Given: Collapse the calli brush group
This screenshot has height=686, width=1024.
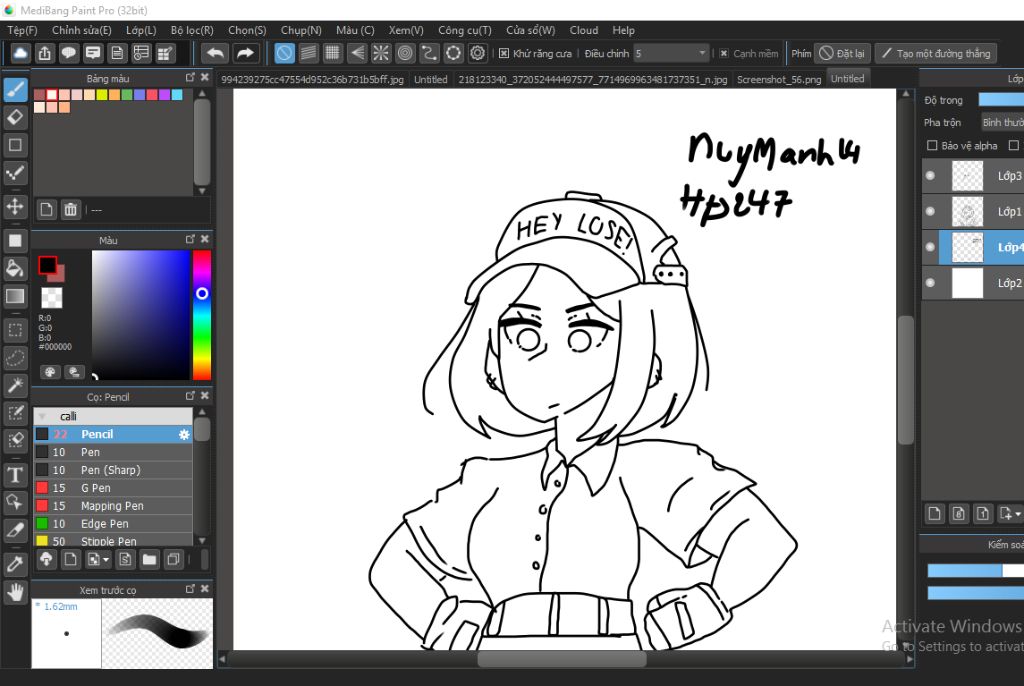Looking at the screenshot, I should 42,416.
